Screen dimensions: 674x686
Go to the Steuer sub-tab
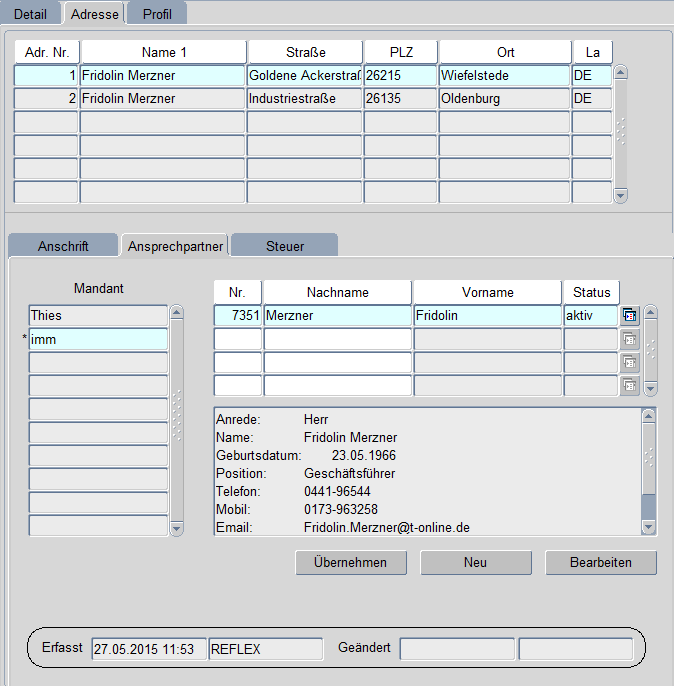tap(285, 246)
